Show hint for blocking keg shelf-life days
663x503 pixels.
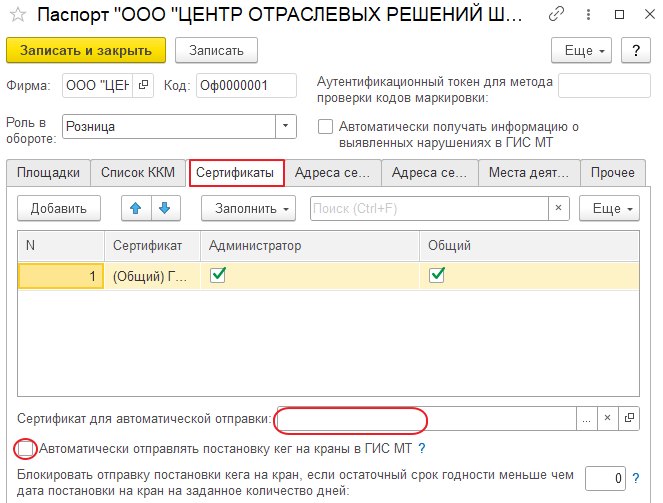(x=636, y=478)
